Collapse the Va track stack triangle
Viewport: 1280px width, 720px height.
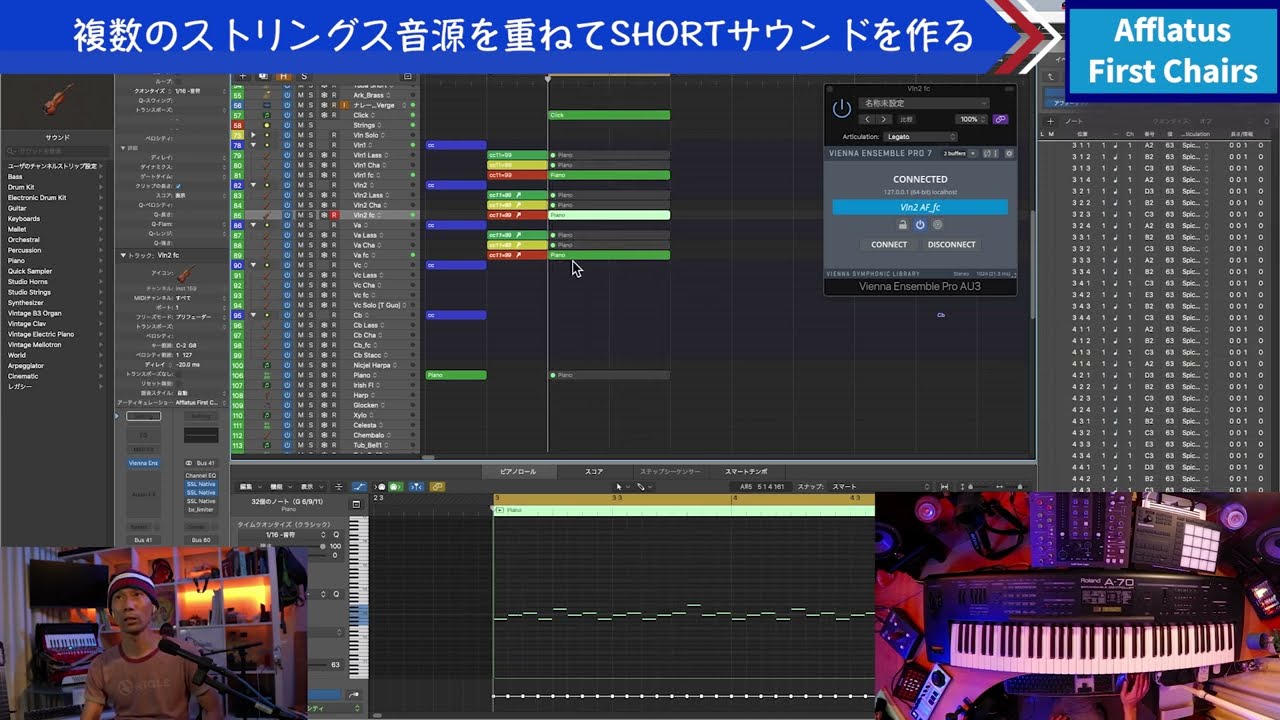pyautogui.click(x=253, y=225)
